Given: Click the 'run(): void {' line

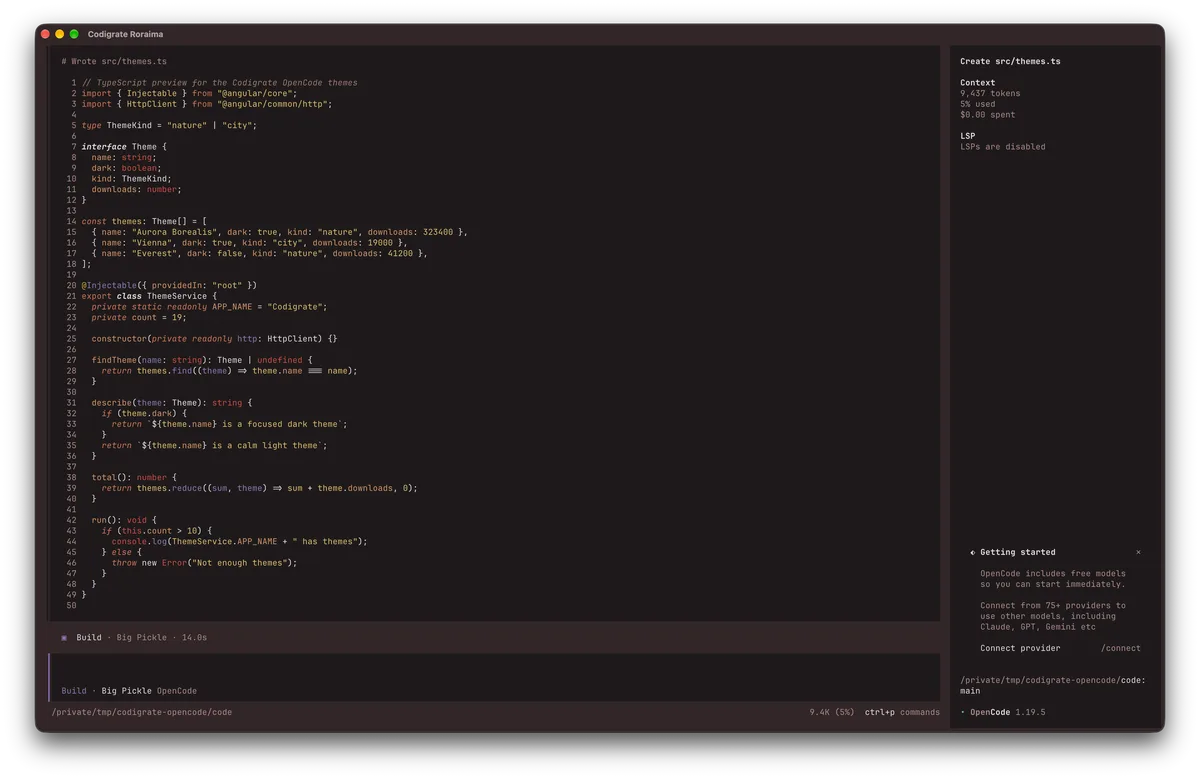Looking at the screenshot, I should tap(124, 520).
